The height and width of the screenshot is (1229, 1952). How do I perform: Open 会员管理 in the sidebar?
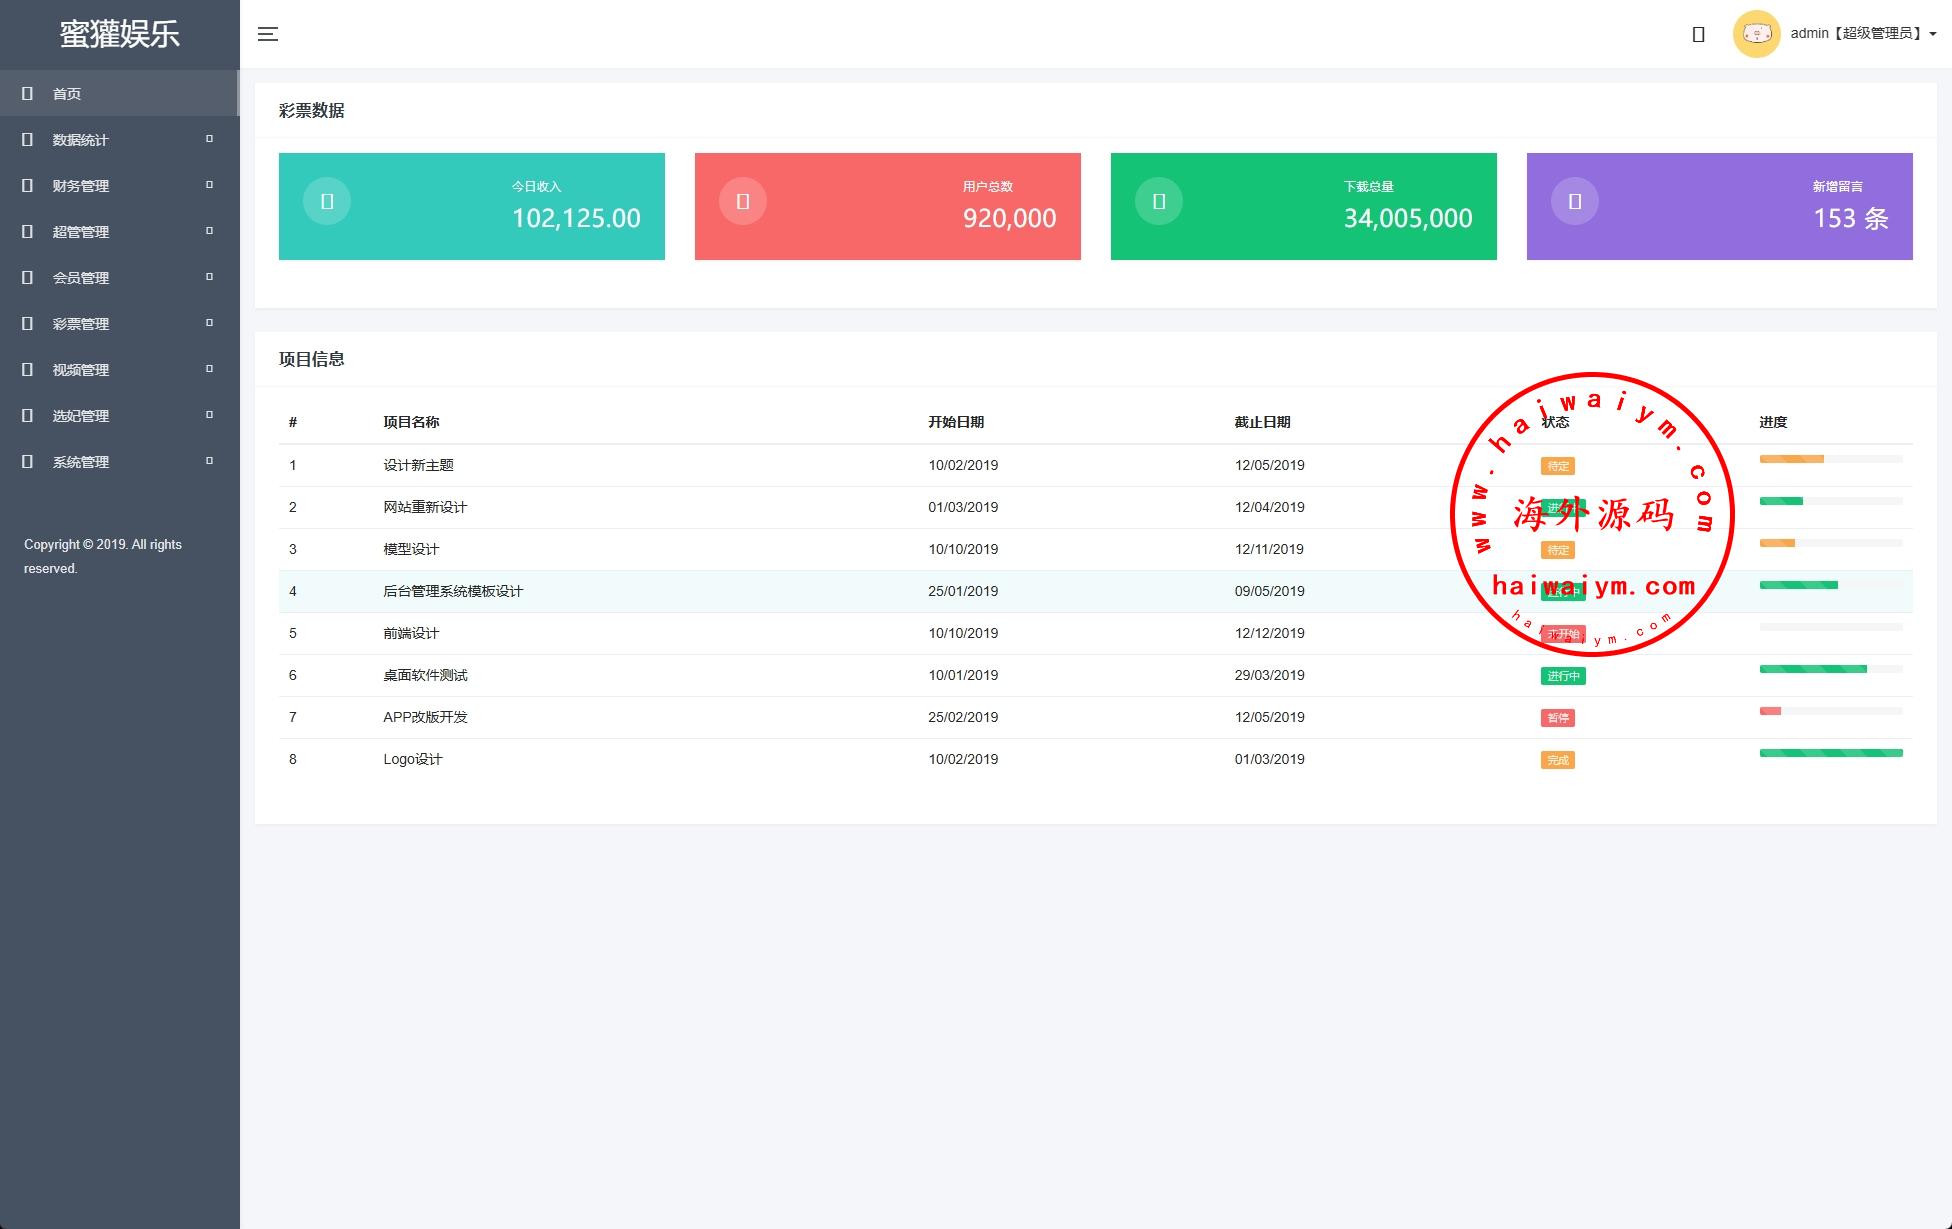[81, 278]
